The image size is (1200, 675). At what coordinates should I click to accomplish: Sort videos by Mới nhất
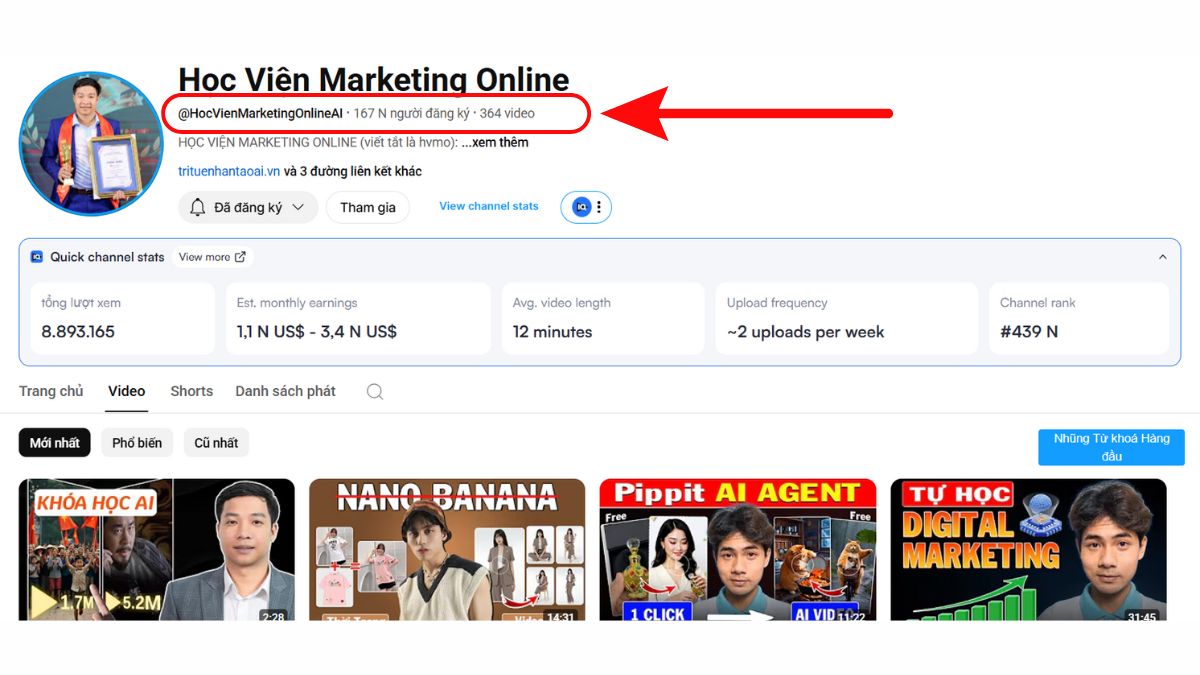pyautogui.click(x=55, y=443)
